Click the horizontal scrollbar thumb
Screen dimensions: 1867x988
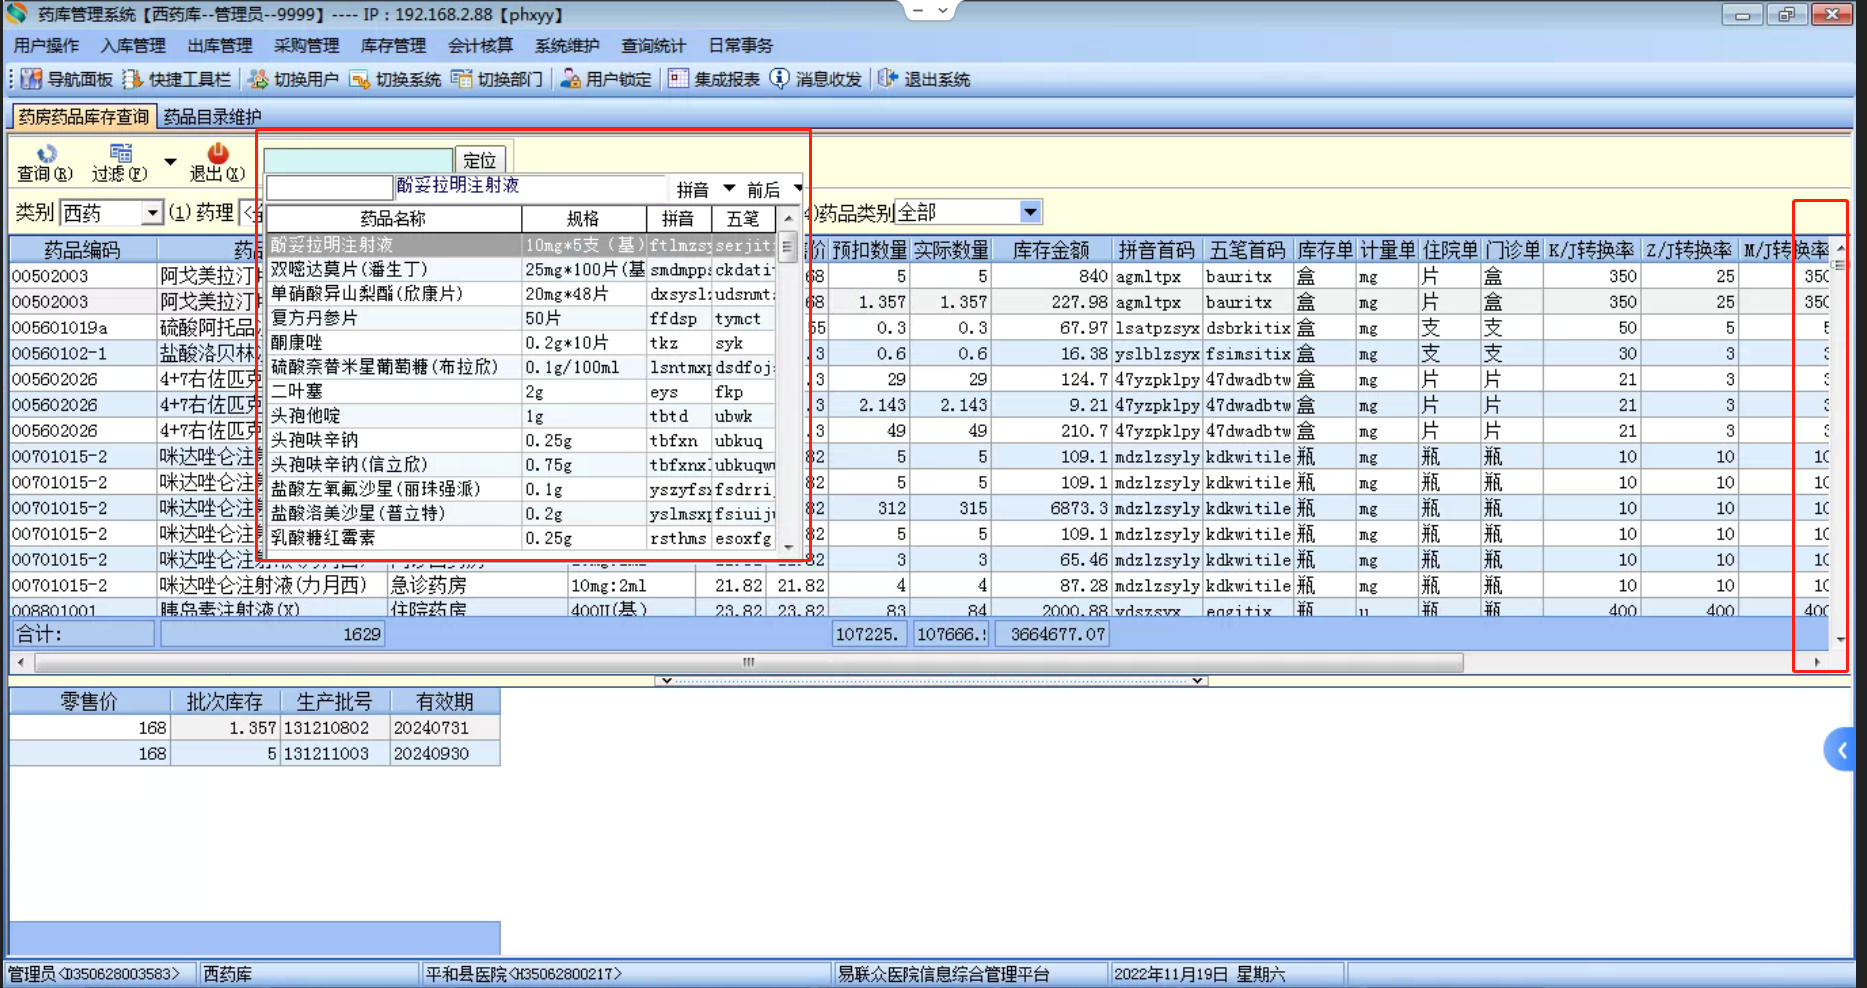pyautogui.click(x=749, y=662)
